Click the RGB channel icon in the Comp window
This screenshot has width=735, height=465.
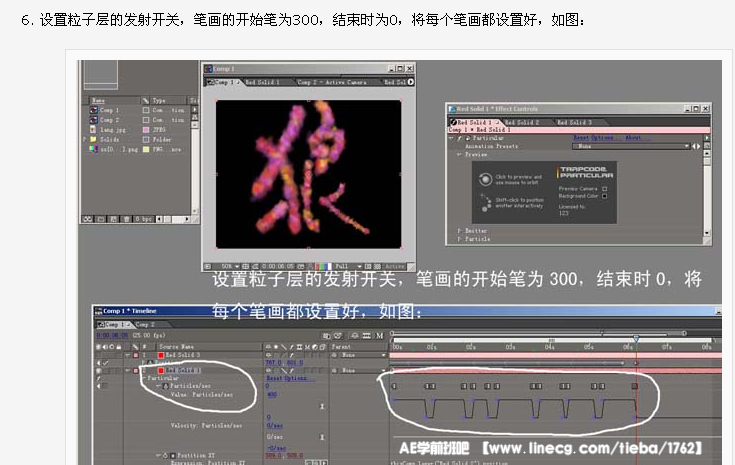pyautogui.click(x=323, y=266)
